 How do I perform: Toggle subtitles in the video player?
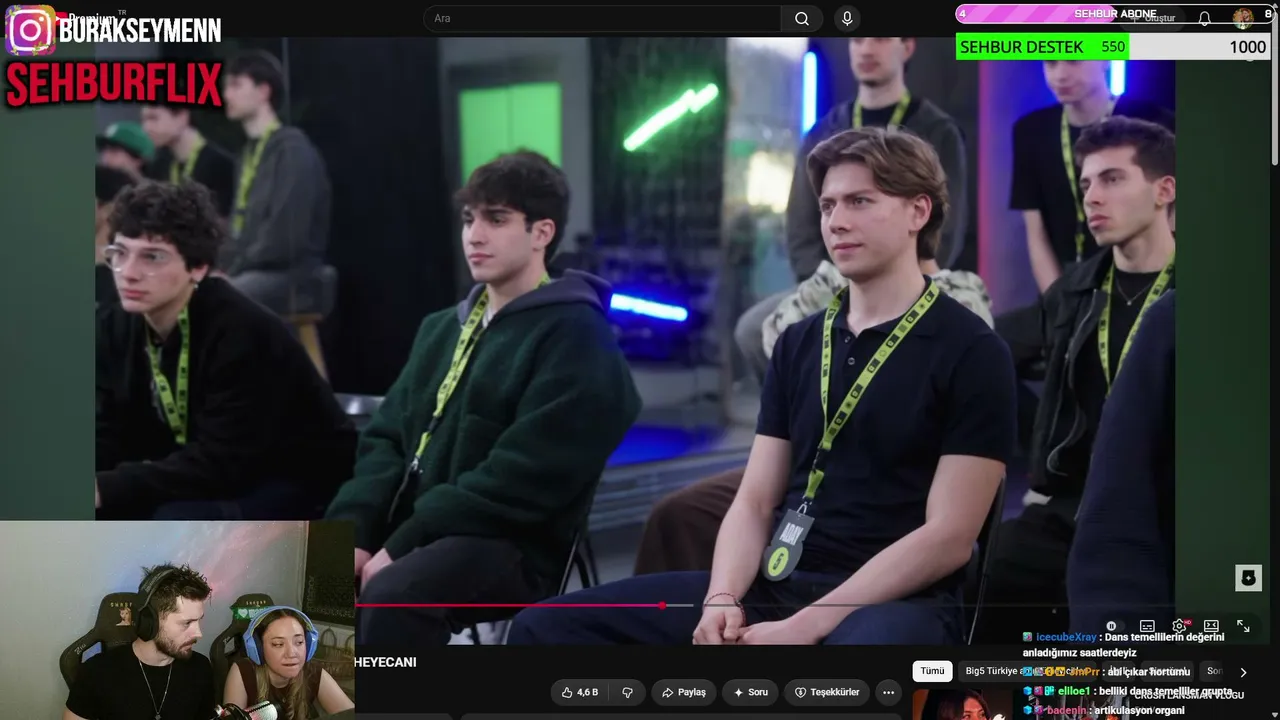(x=1147, y=626)
